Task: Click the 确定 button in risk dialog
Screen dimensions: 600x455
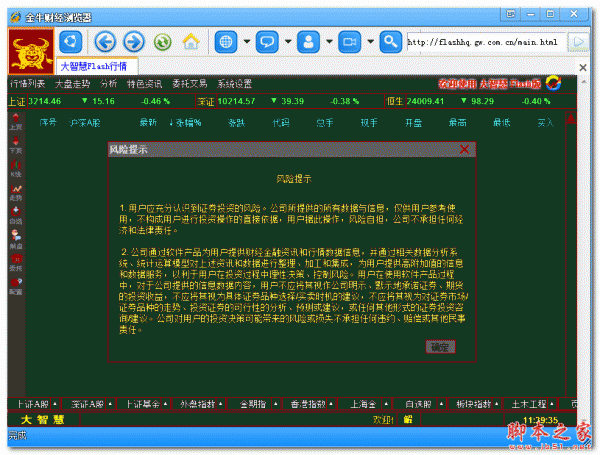Action: coord(440,347)
